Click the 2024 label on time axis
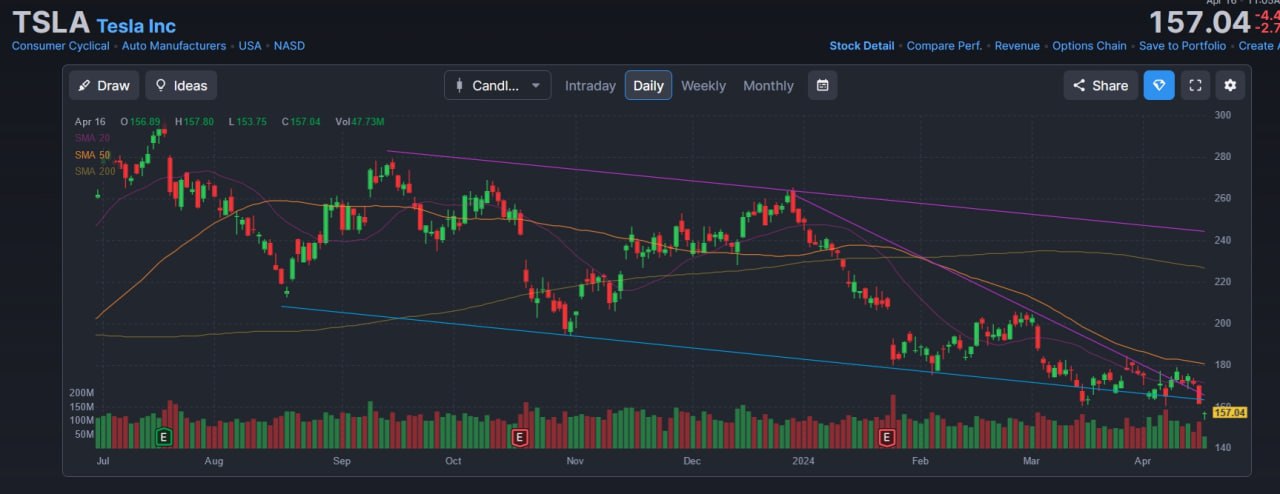 (x=804, y=461)
